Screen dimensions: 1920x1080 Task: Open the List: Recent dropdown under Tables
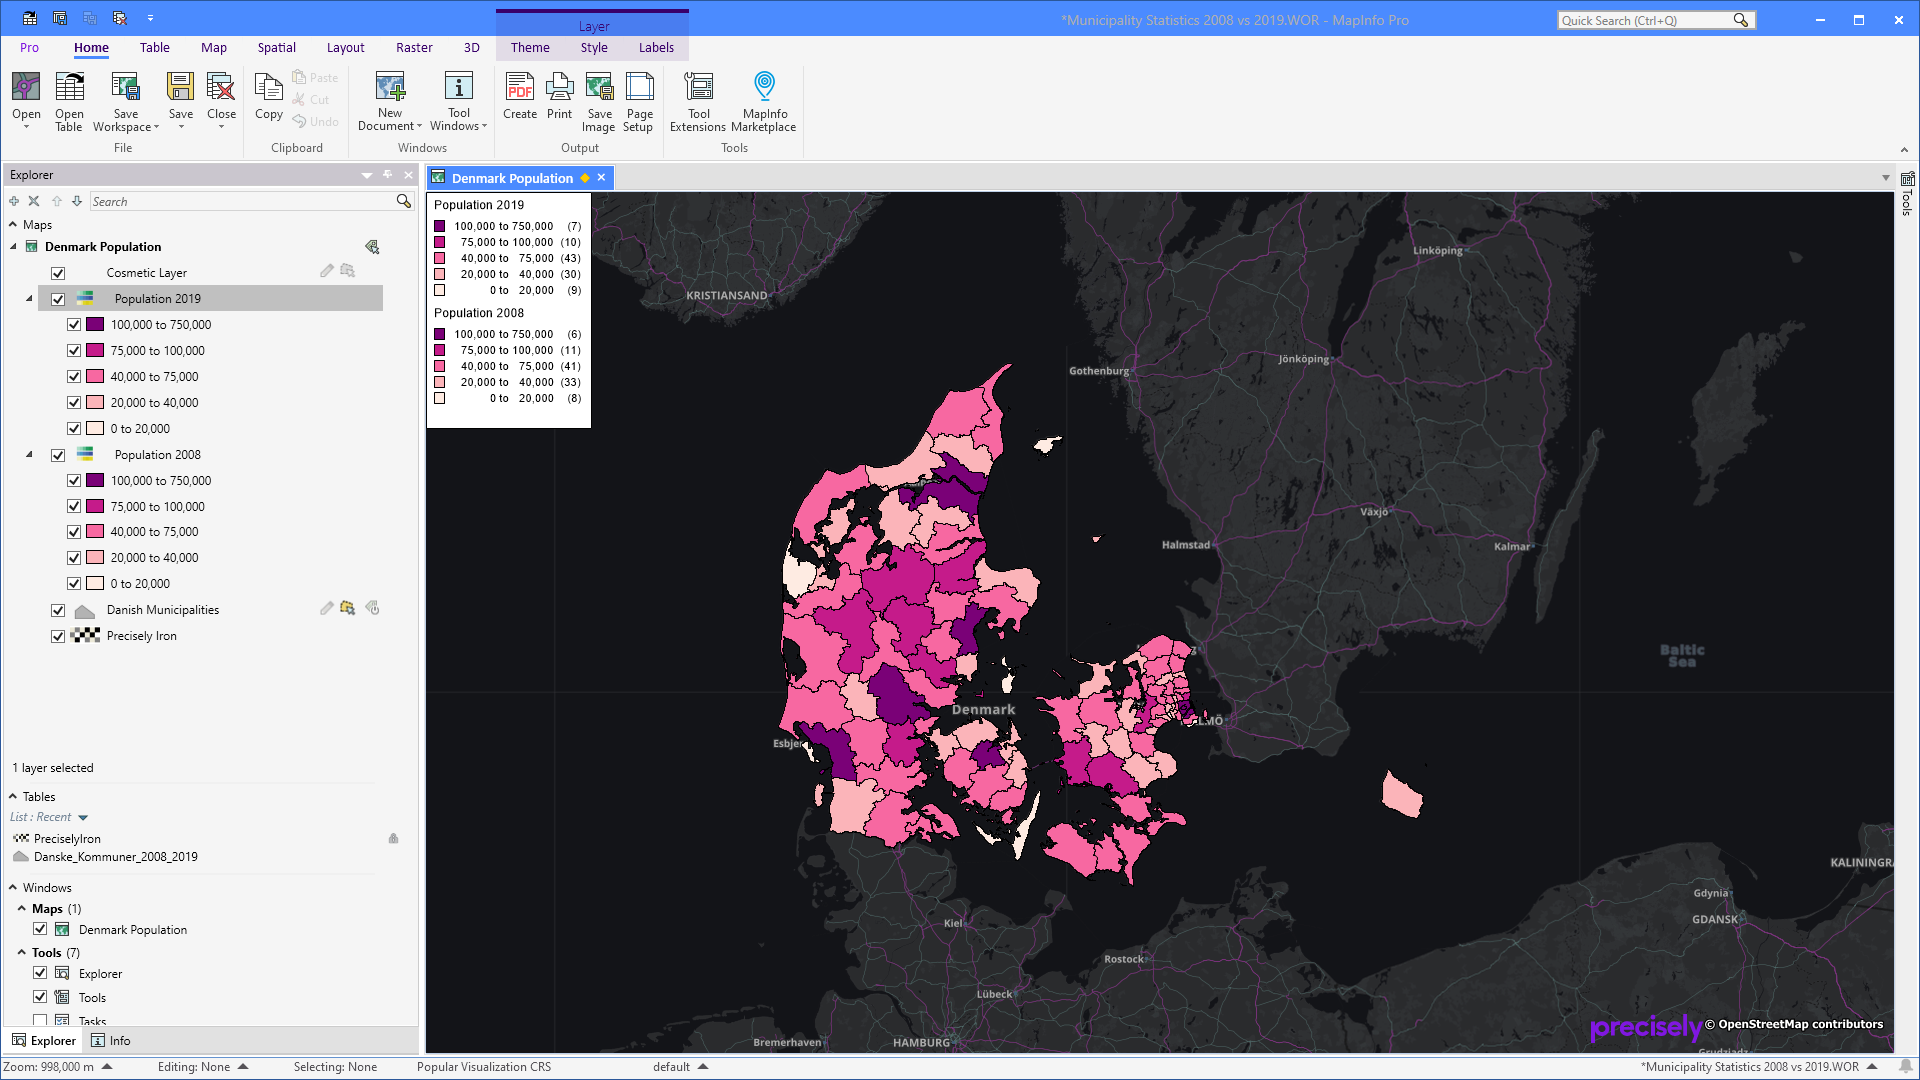pyautogui.click(x=82, y=817)
